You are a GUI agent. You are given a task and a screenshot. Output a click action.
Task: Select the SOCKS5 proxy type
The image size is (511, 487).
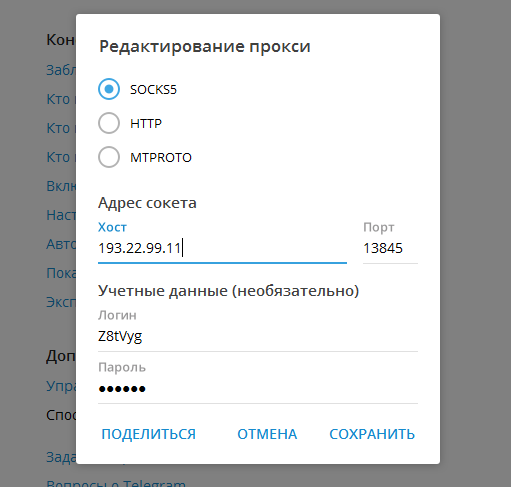109,89
